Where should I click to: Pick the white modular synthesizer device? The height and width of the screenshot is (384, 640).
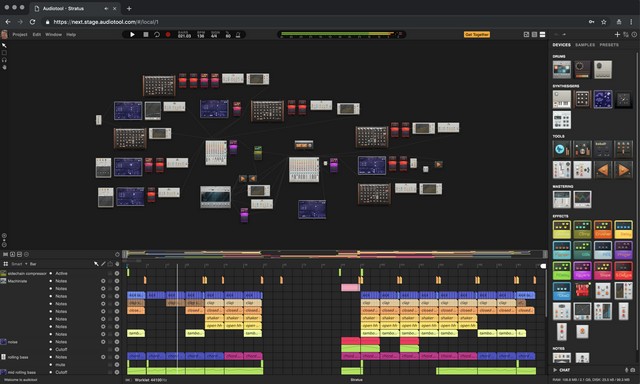tap(562, 120)
